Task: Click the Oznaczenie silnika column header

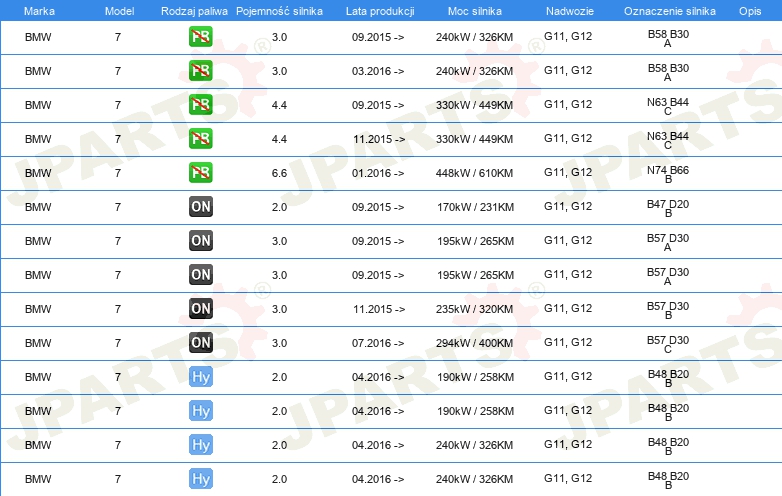Action: [670, 11]
